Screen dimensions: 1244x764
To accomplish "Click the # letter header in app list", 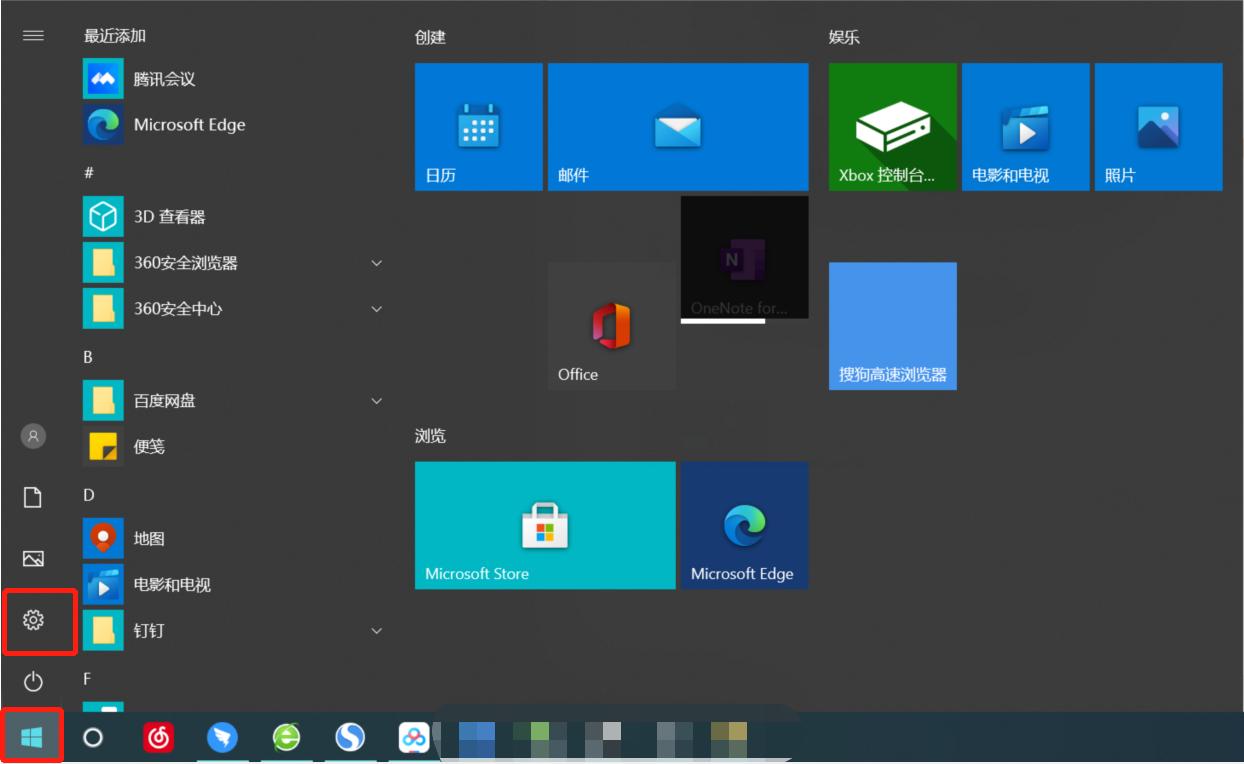I will pos(89,173).
